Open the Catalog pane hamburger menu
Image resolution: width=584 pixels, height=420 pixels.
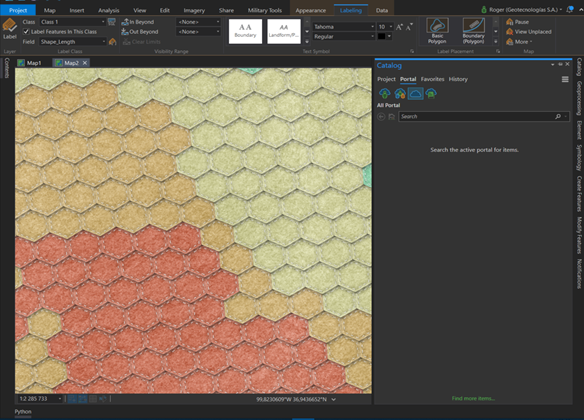pyautogui.click(x=565, y=79)
